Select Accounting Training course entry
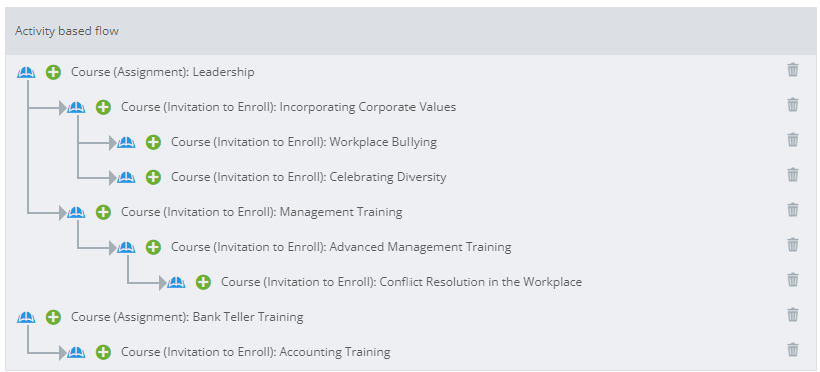The image size is (820, 372). pos(256,352)
